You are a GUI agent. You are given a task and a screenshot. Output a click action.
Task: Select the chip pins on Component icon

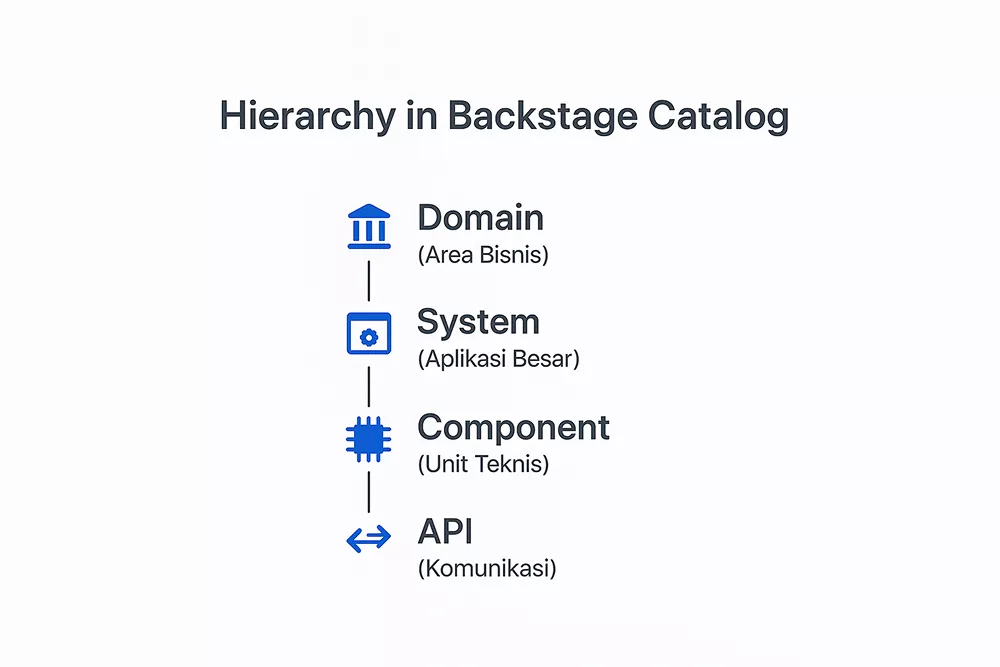click(x=352, y=438)
